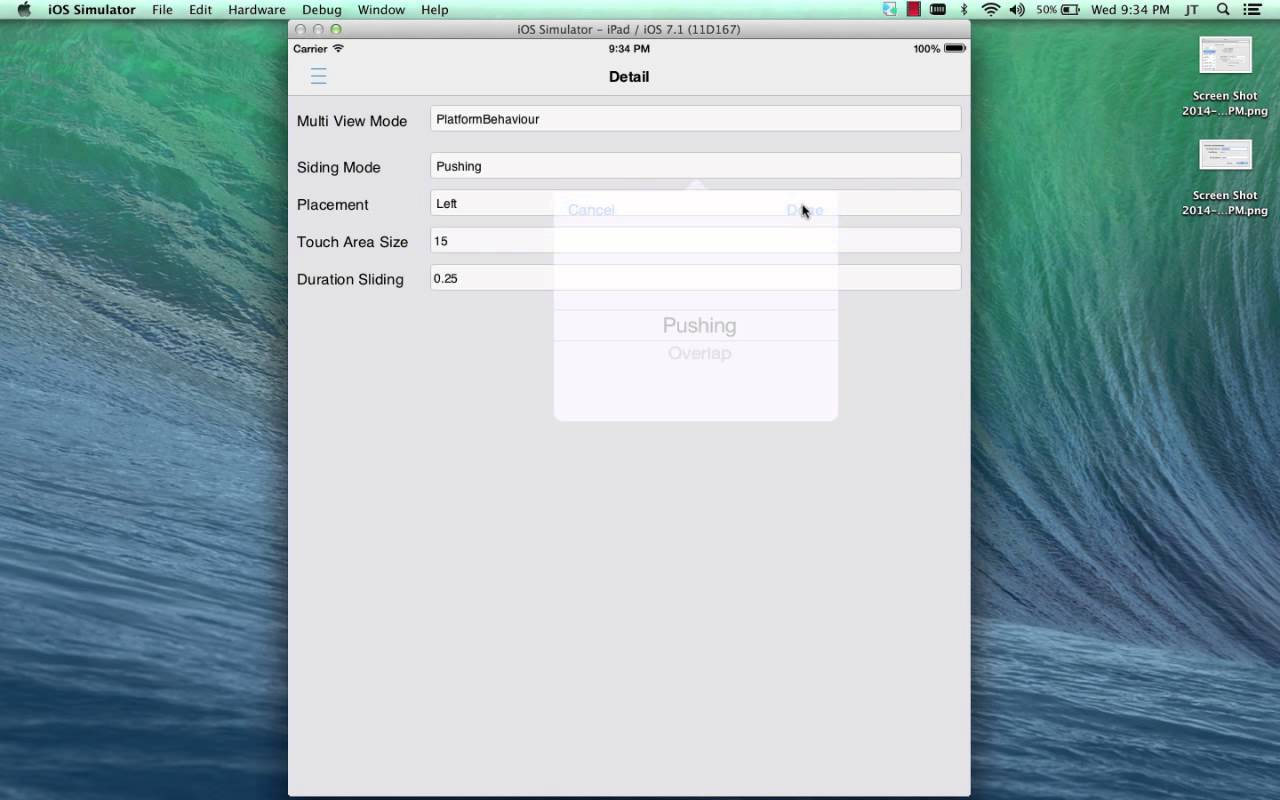This screenshot has height=800, width=1280.
Task: Open Spotlight search in menu bar
Action: coord(1223,9)
